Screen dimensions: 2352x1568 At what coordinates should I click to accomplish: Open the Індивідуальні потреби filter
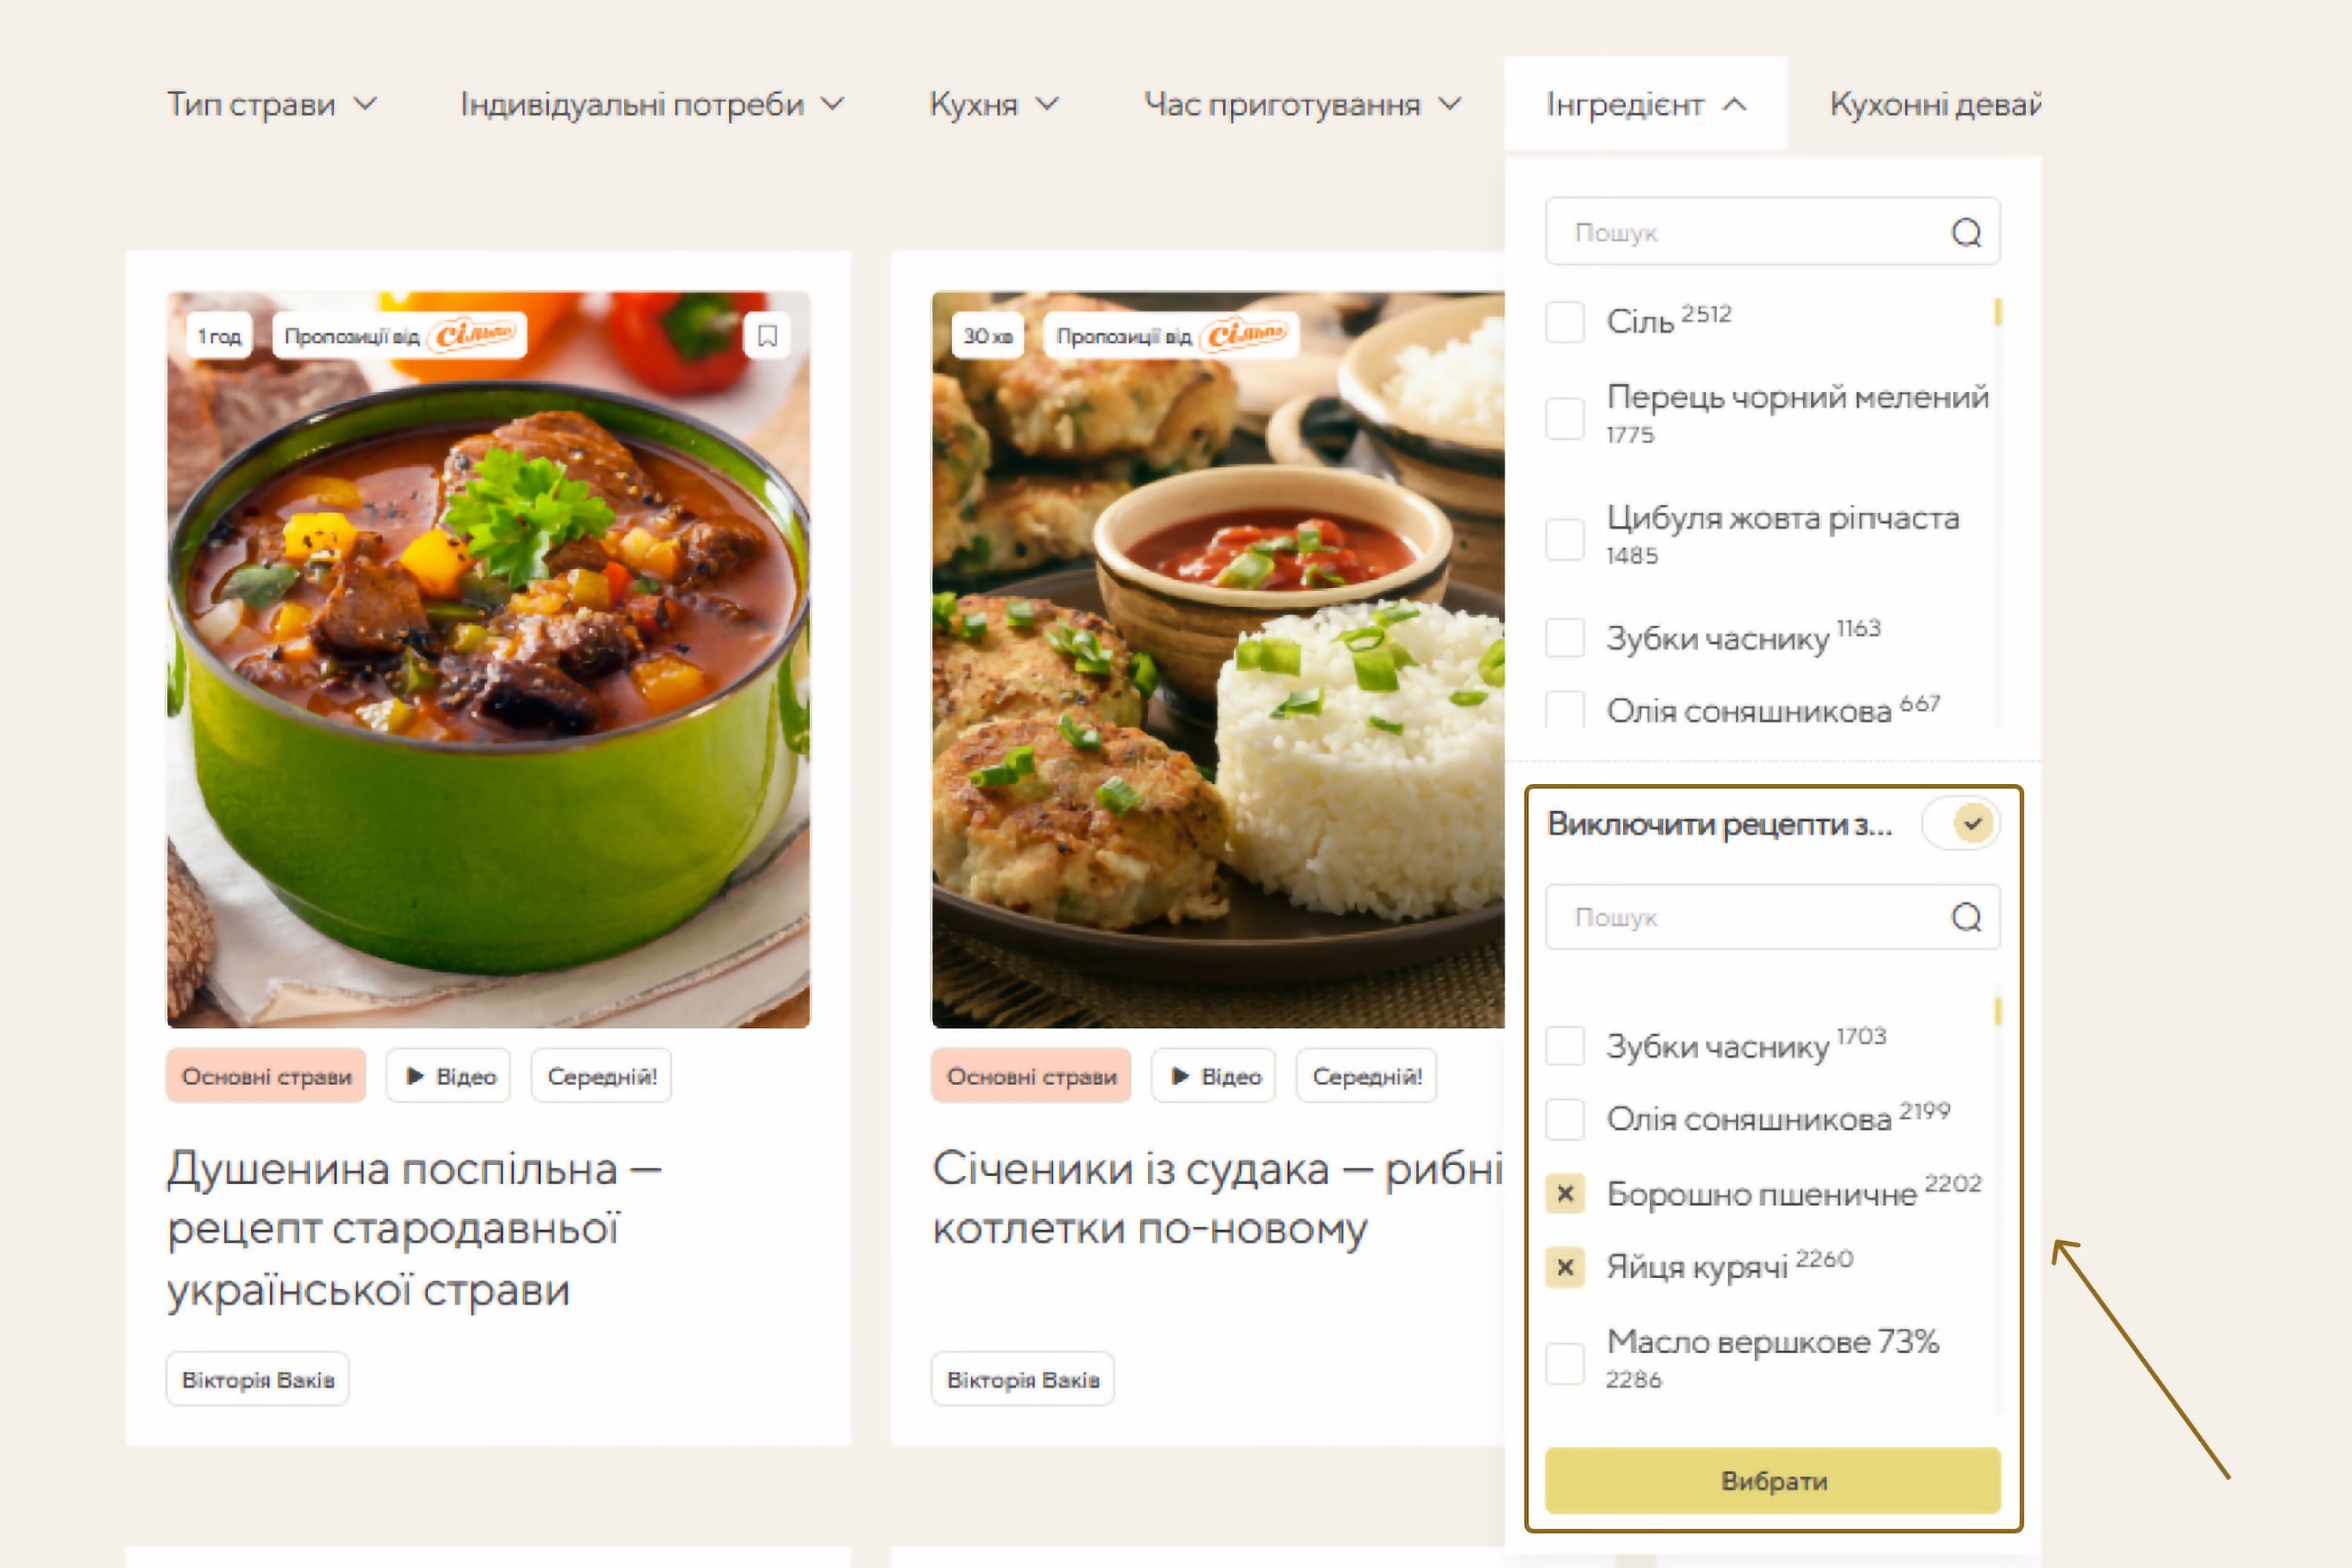click(652, 104)
